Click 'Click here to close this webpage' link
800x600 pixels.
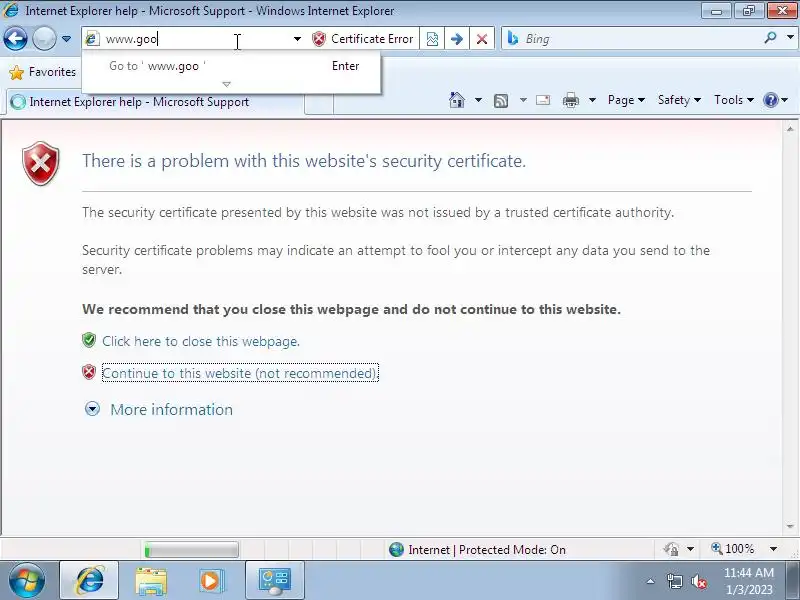click(x=201, y=341)
